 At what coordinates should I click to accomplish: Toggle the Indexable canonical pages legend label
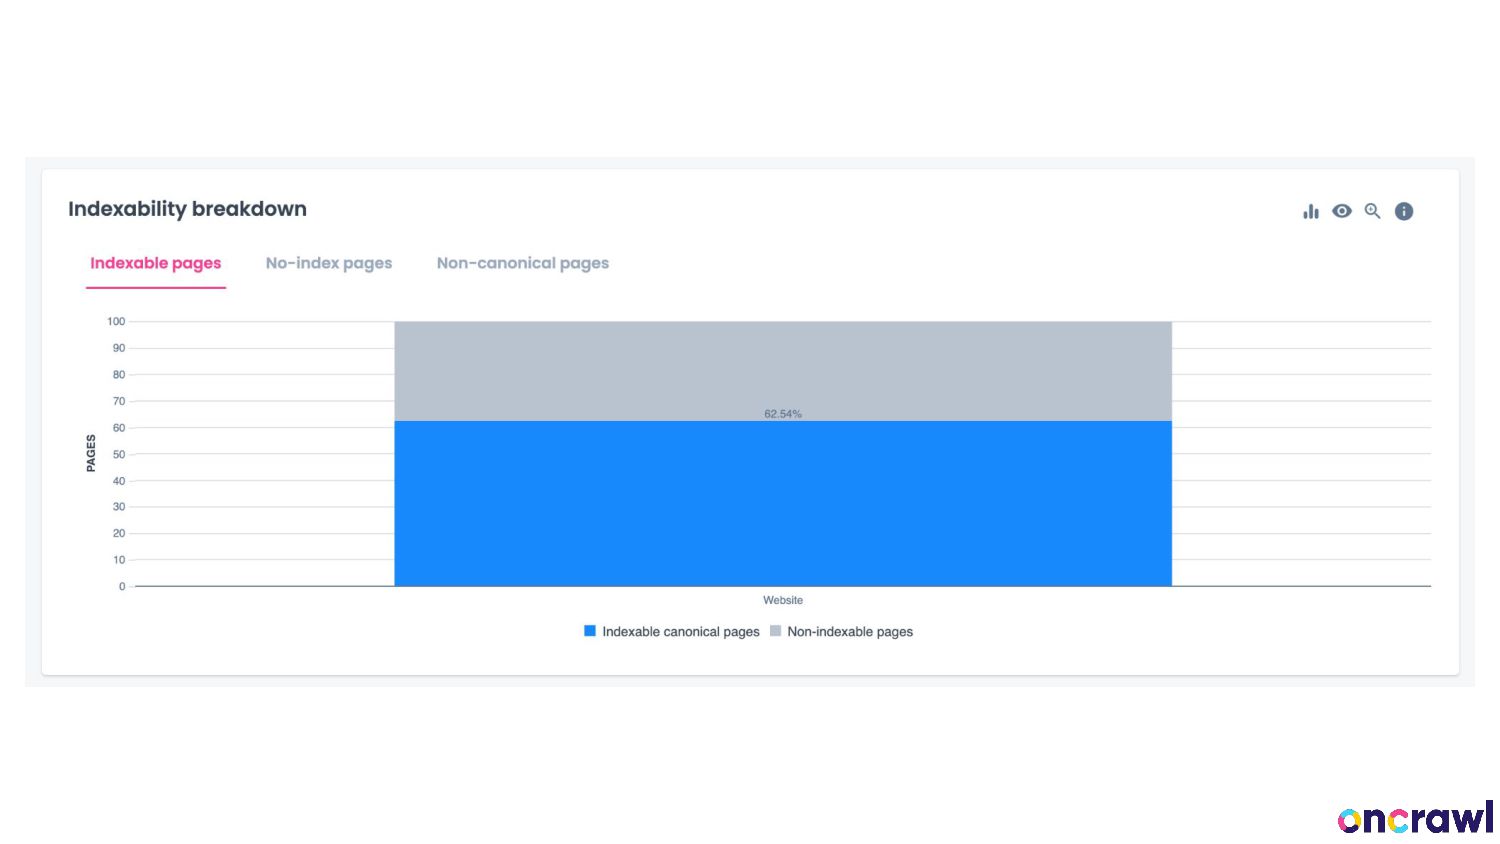(x=680, y=632)
